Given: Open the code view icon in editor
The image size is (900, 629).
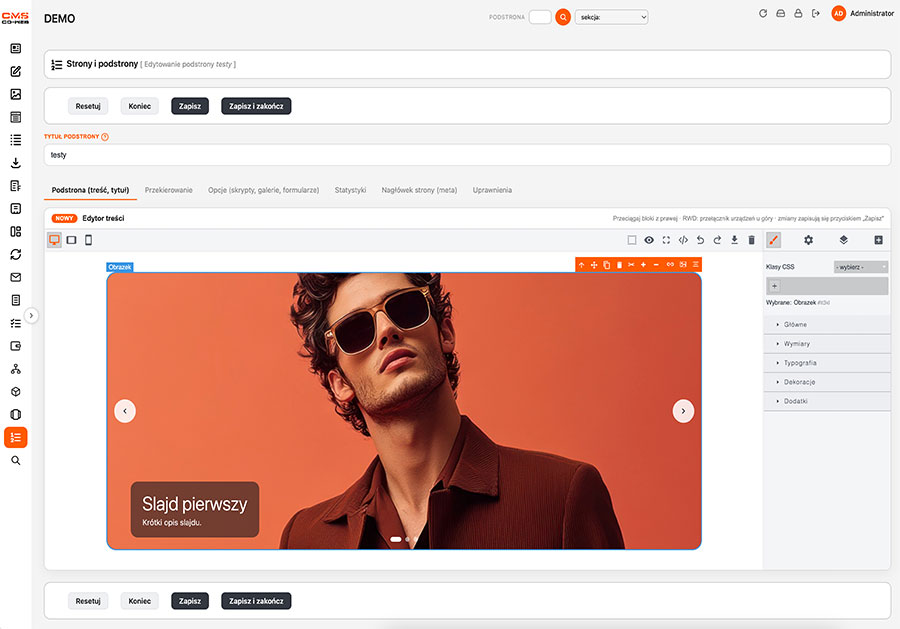Looking at the screenshot, I should tap(683, 240).
